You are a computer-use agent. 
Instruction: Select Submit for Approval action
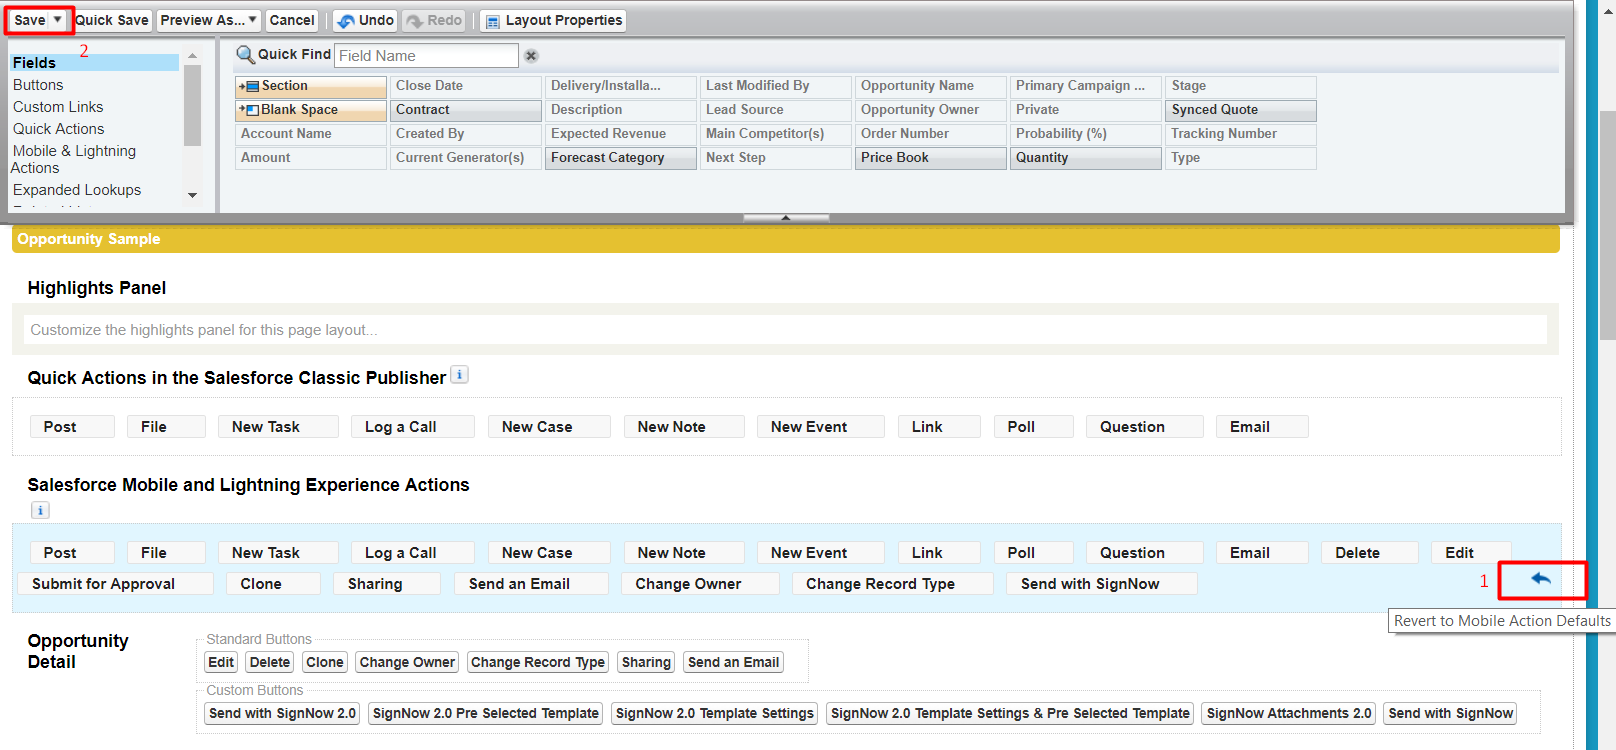[116, 584]
